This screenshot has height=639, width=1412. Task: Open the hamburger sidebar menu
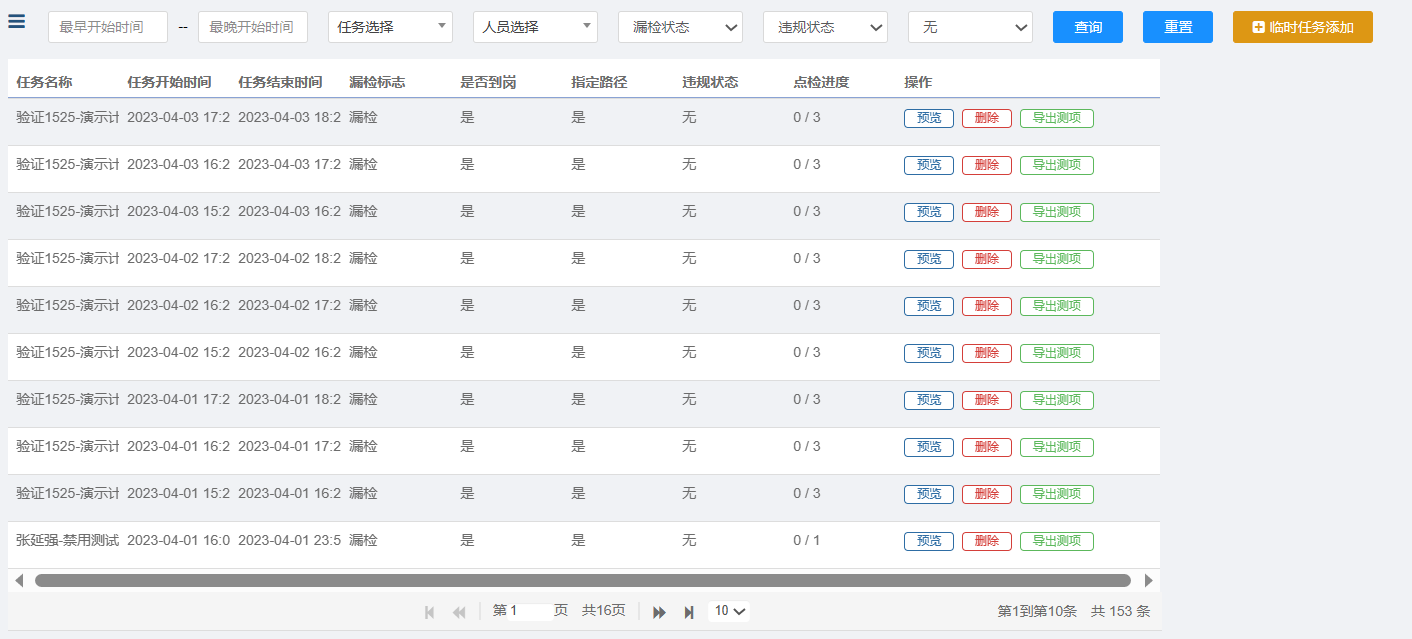click(x=16, y=21)
